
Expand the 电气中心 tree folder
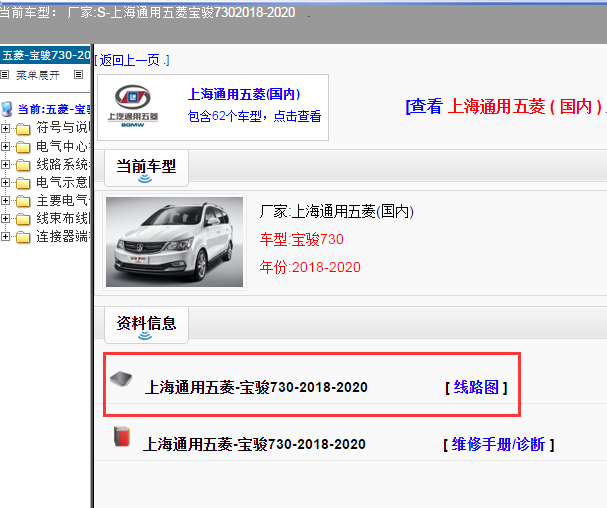5,146
